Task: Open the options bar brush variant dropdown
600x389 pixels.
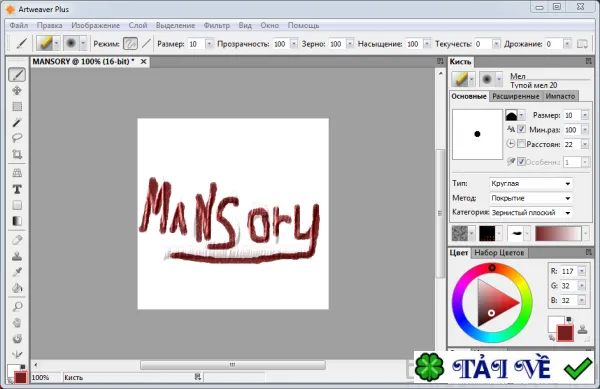Action: [x=83, y=43]
